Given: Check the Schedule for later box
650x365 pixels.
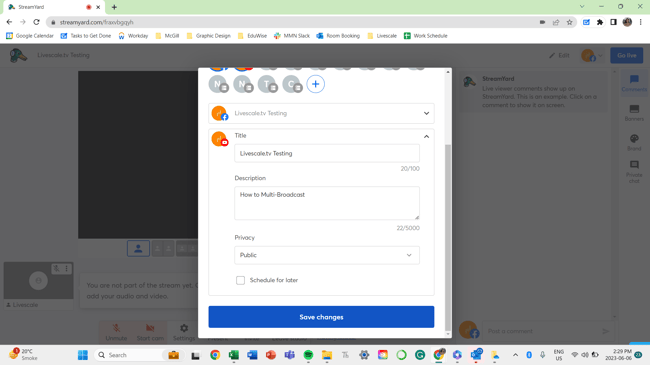Looking at the screenshot, I should pos(240,280).
